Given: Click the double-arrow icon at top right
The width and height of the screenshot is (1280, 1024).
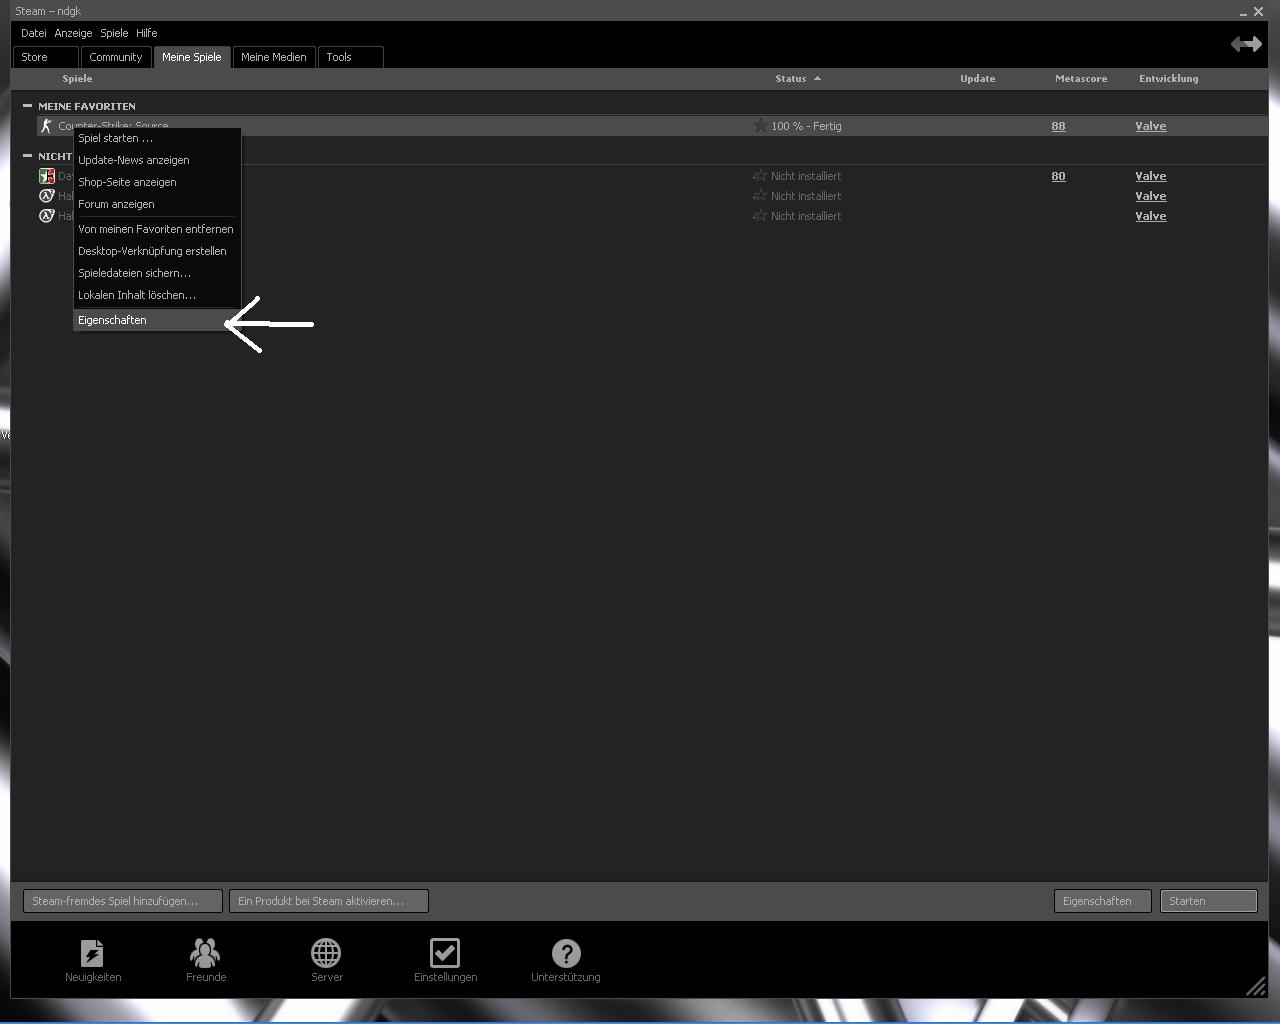Looking at the screenshot, I should click(x=1246, y=44).
